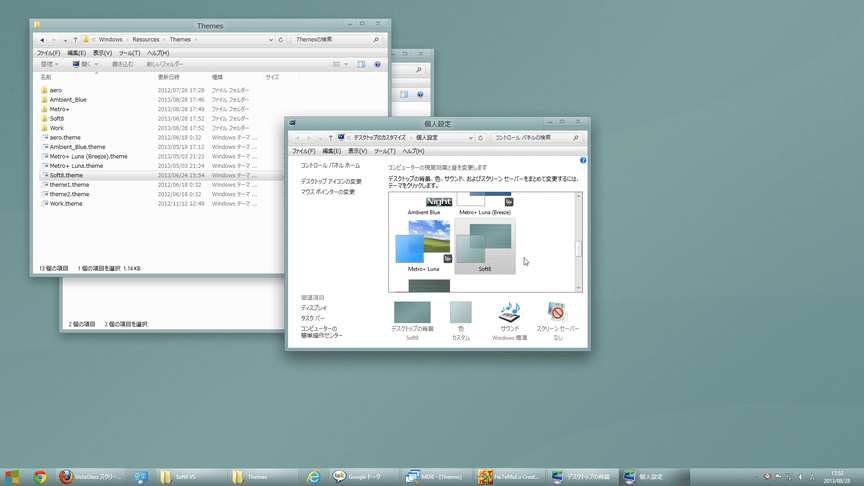Click Up arrow in Themes explorer window
The height and width of the screenshot is (486, 864).
click(75, 40)
